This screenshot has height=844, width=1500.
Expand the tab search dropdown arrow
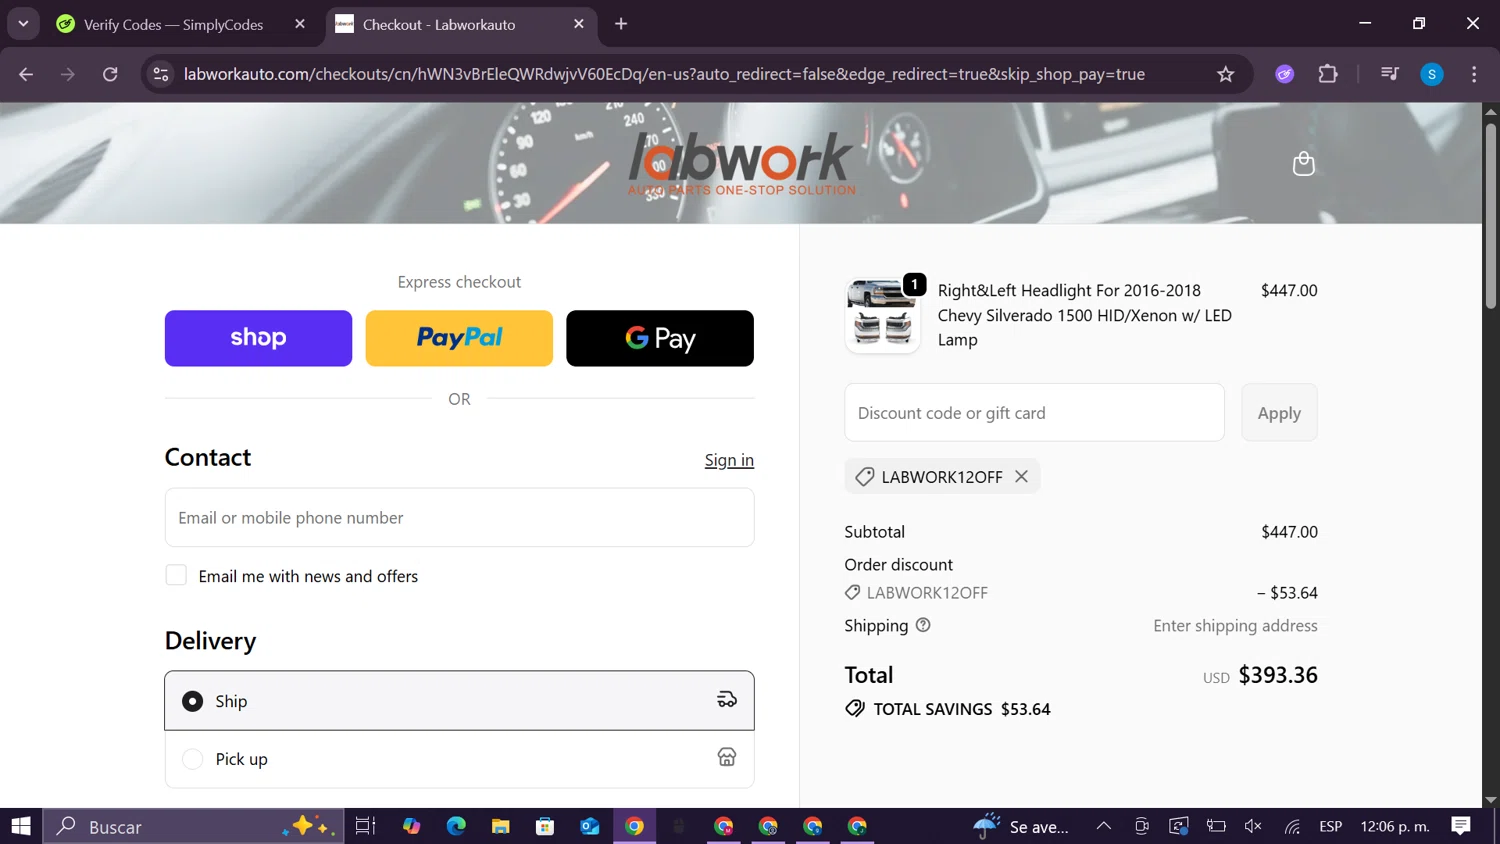23,24
